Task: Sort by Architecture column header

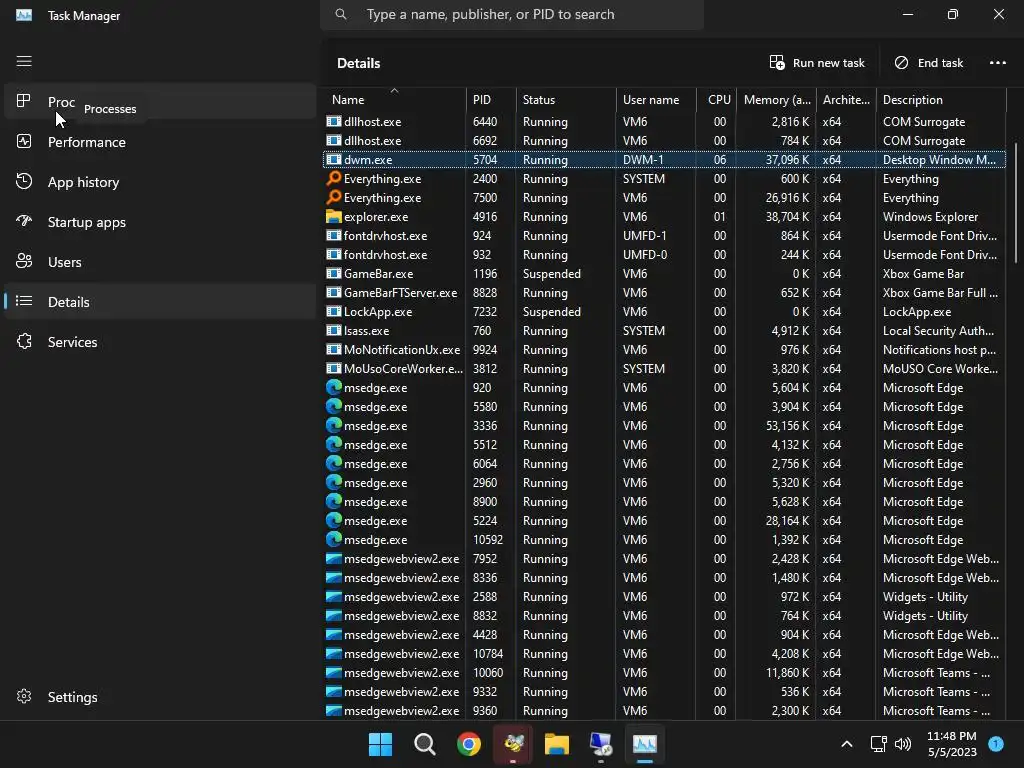Action: pos(846,99)
